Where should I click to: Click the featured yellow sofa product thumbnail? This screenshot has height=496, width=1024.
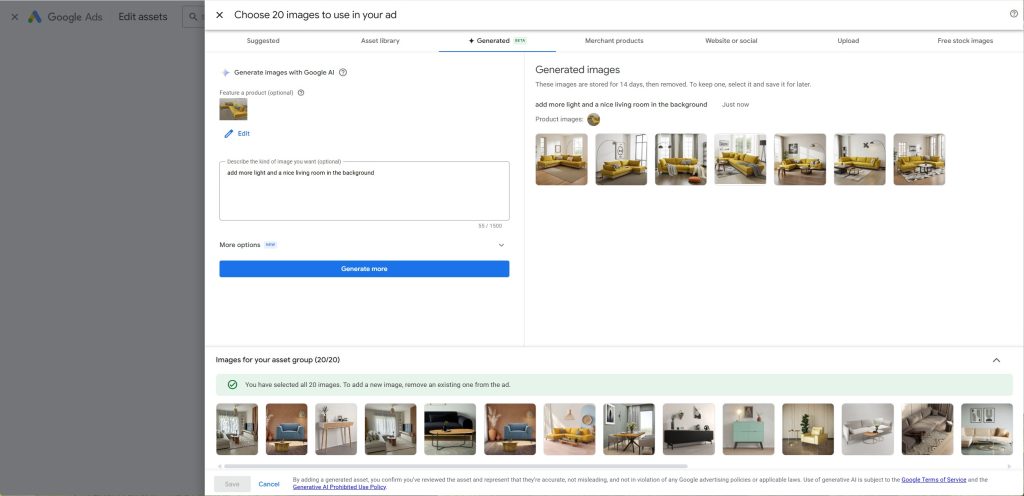233,110
